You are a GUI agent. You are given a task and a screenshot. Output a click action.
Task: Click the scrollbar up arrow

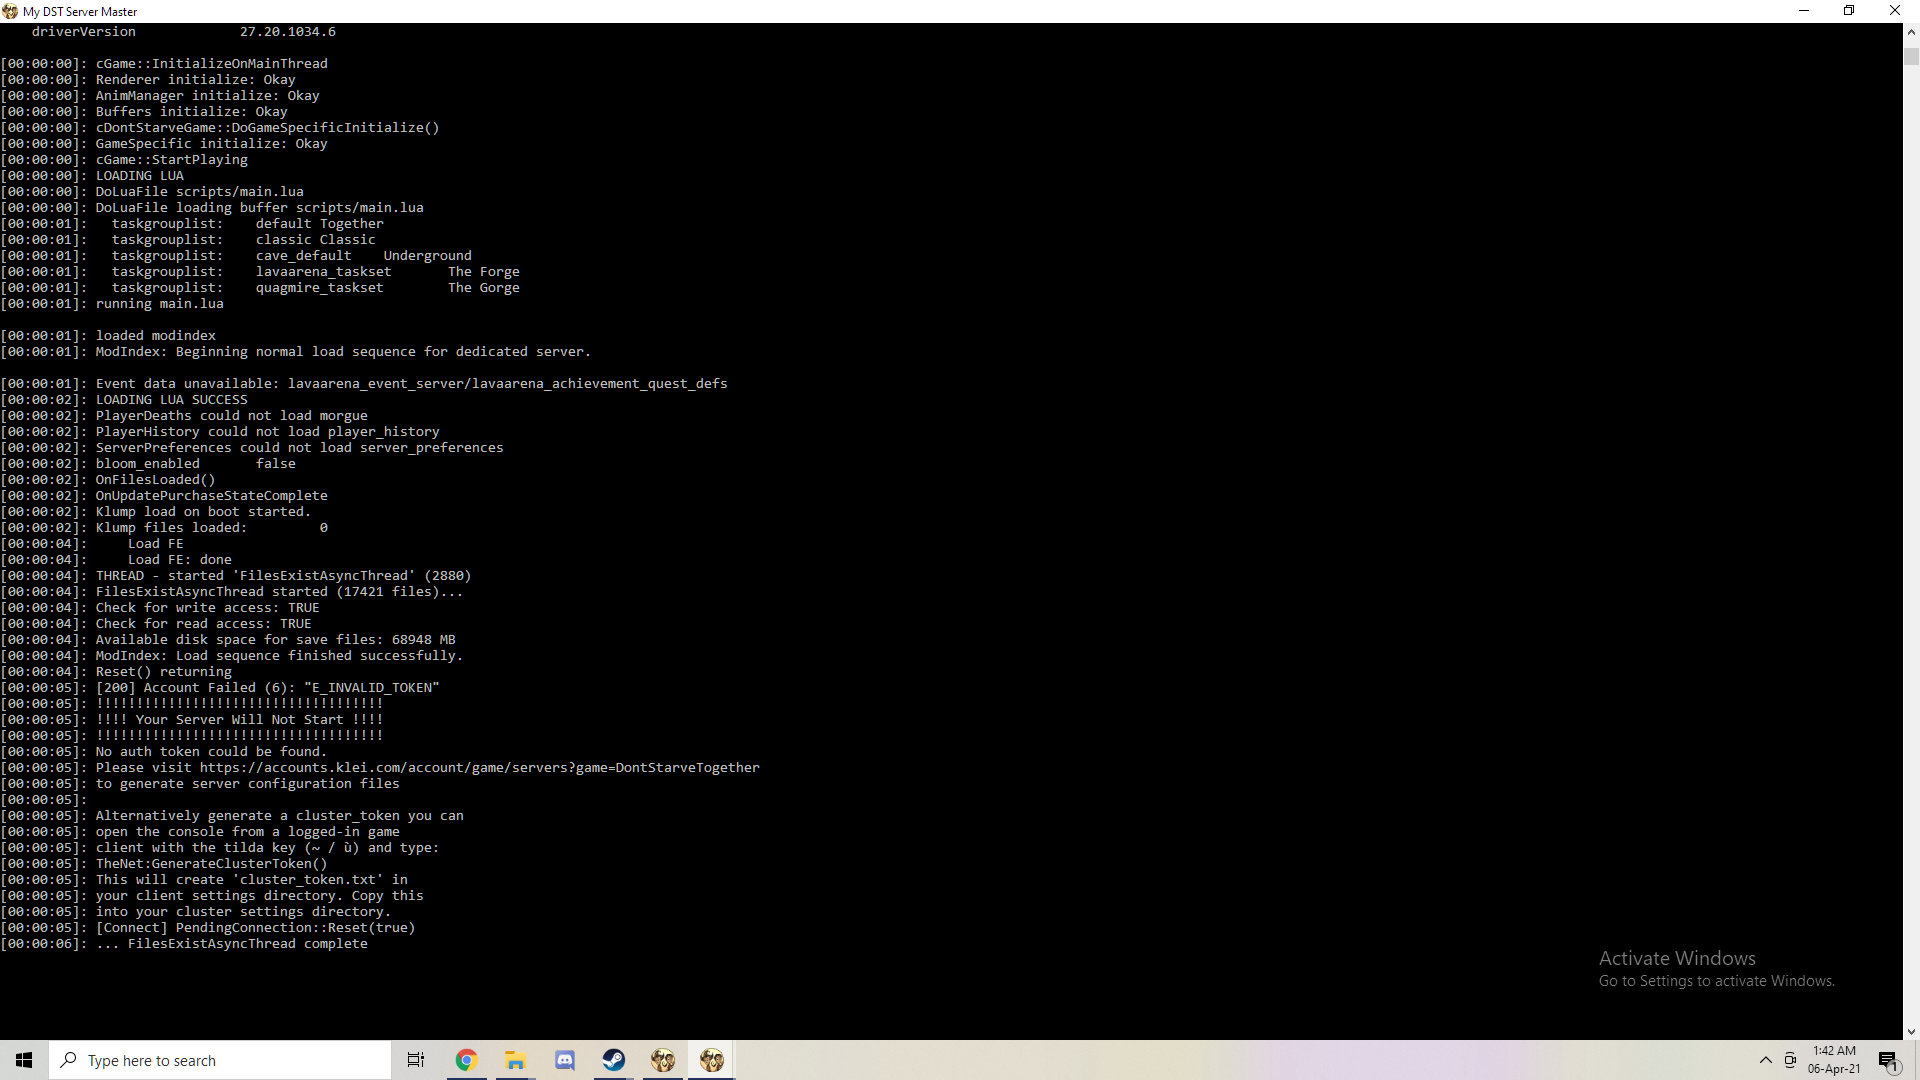pos(1911,32)
